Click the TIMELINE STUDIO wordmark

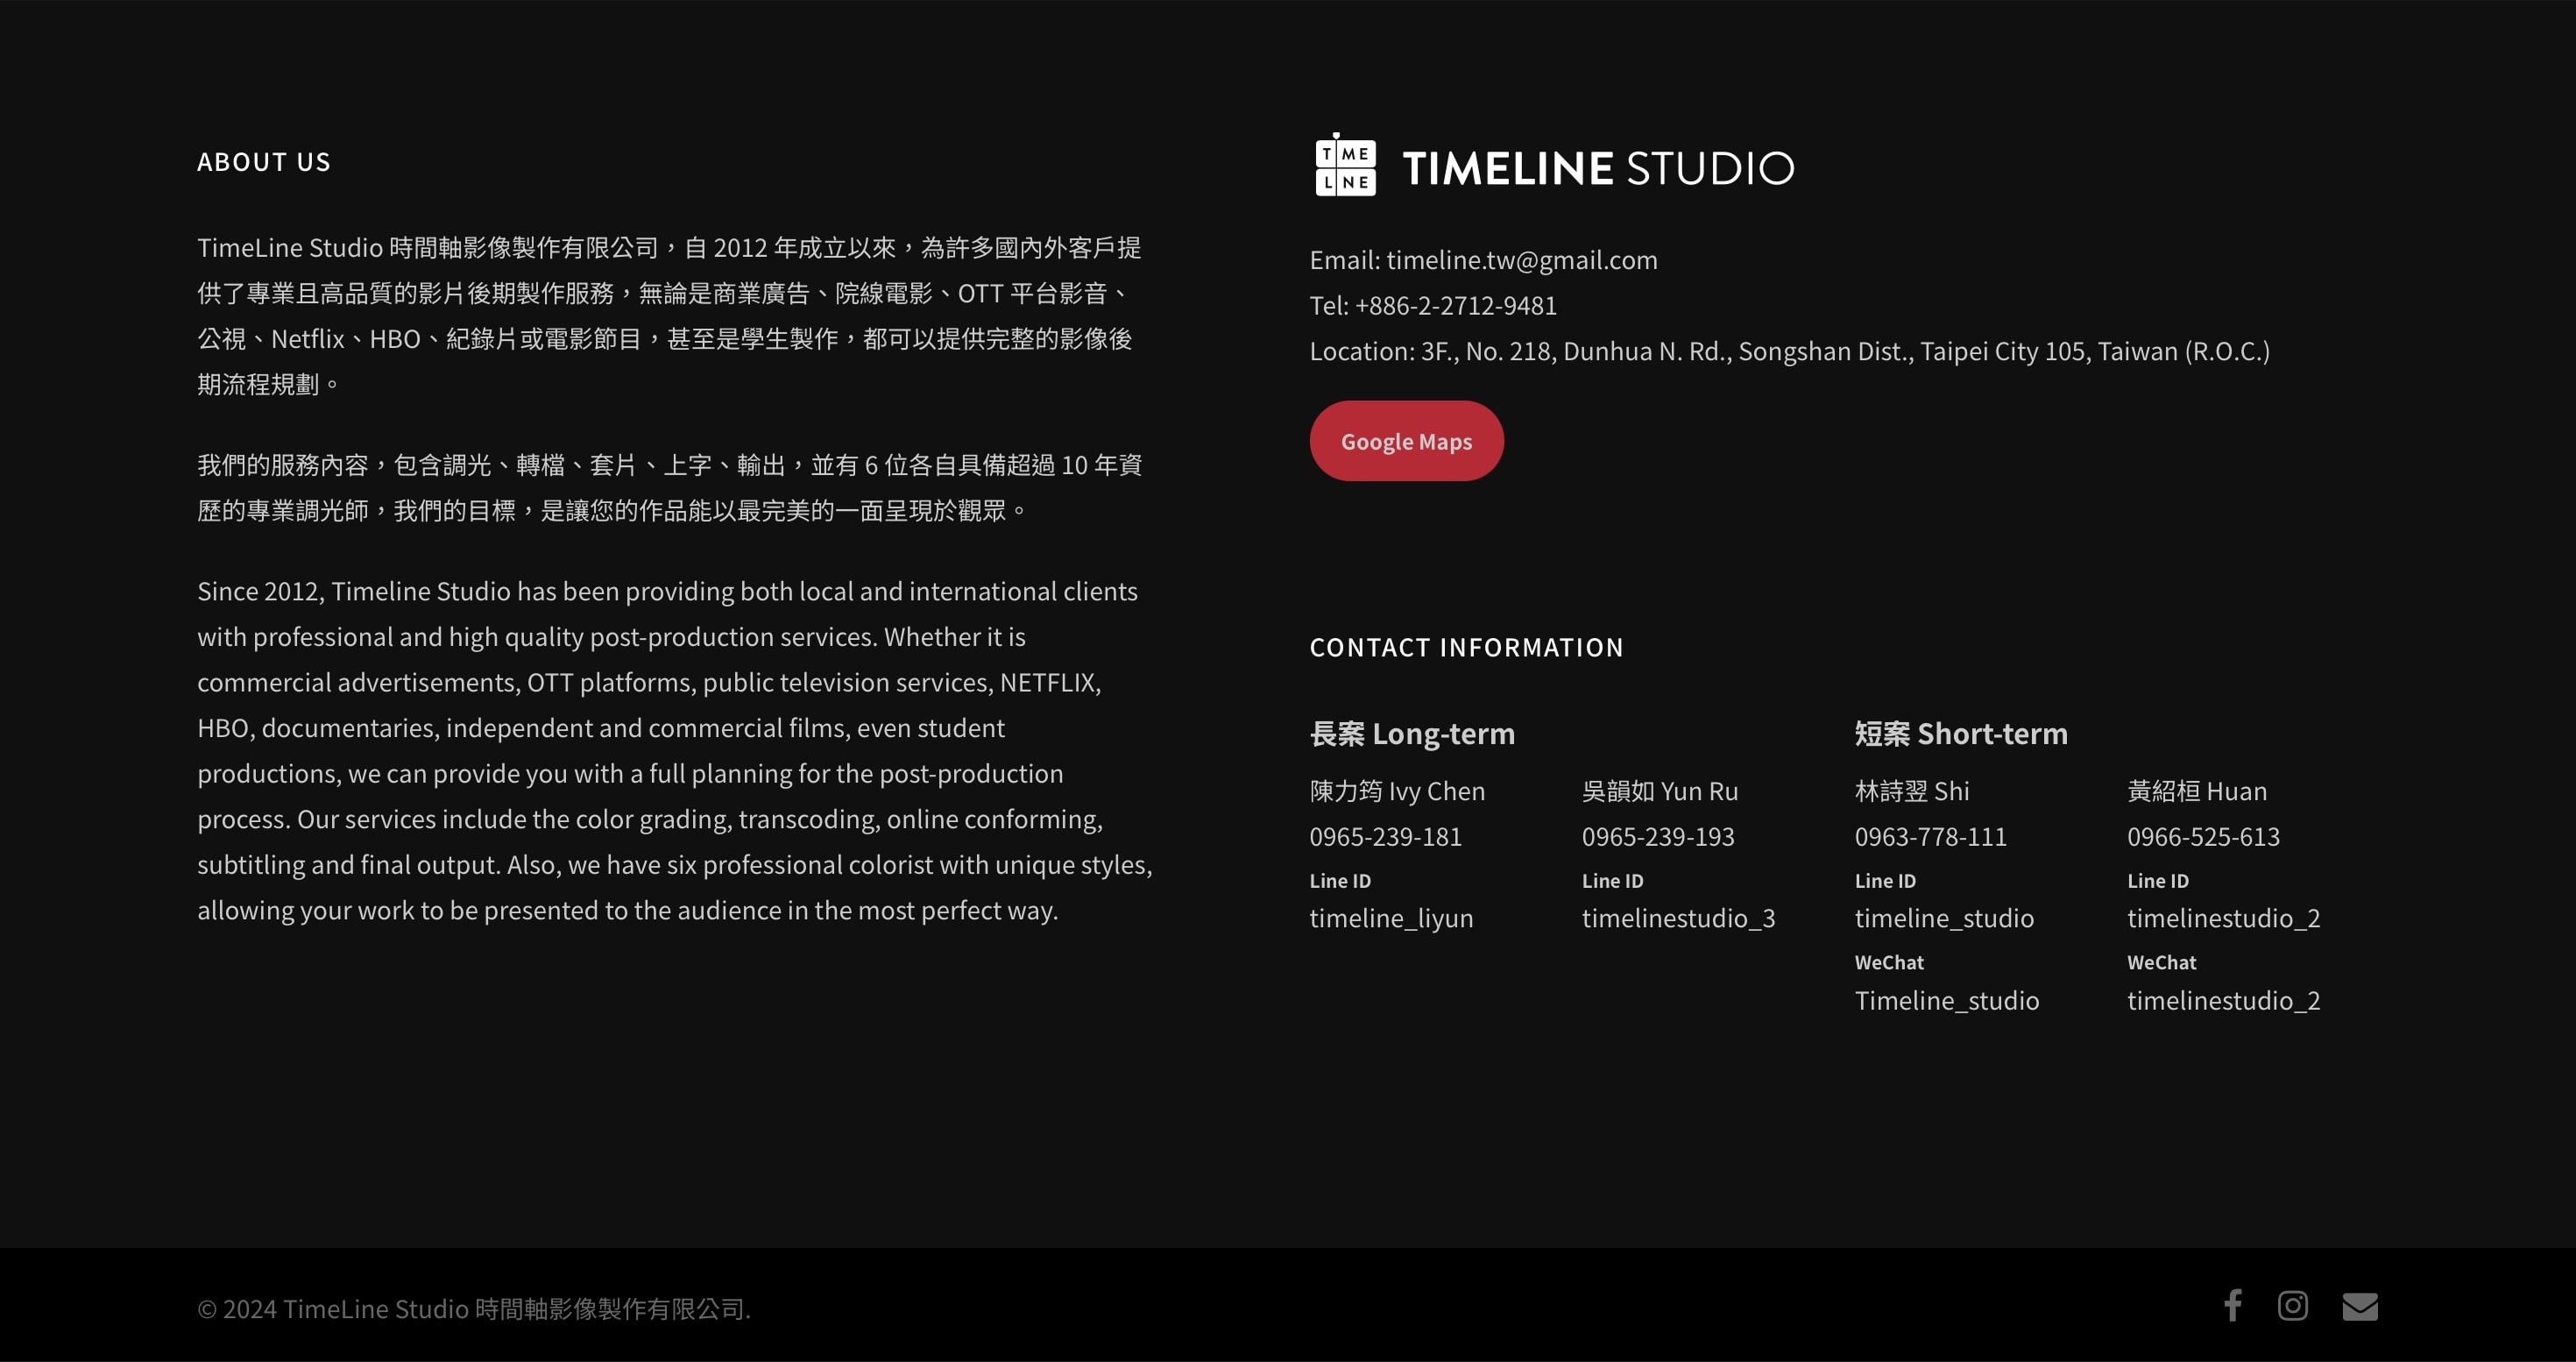pos(1598,168)
